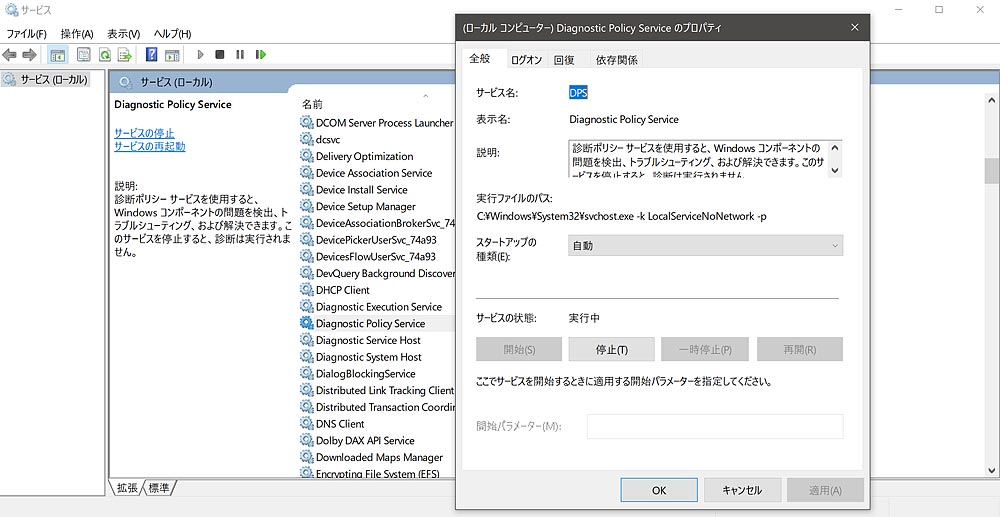Open the ファイル(F) menu
1000x517 pixels.
pos(26,34)
